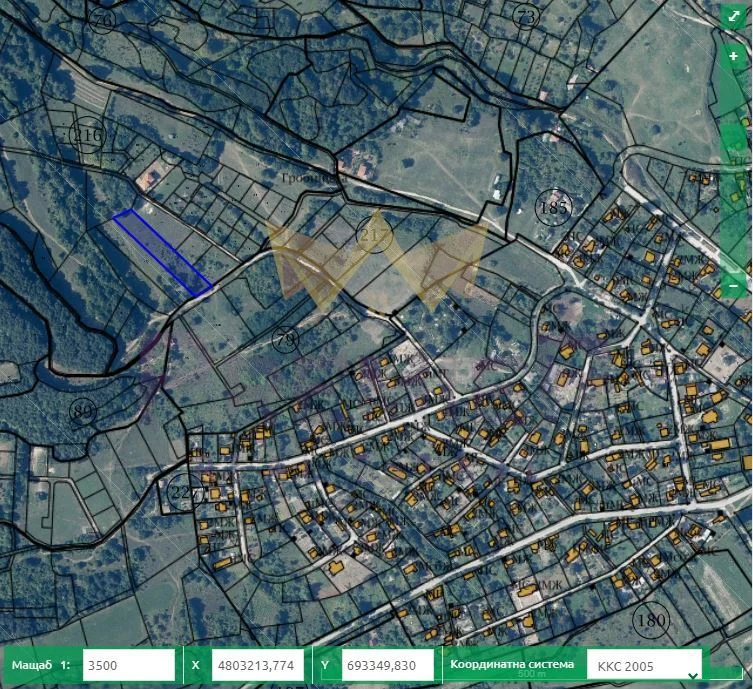Select the blue outlined parcel on the map
This screenshot has width=753, height=689.
(161, 253)
